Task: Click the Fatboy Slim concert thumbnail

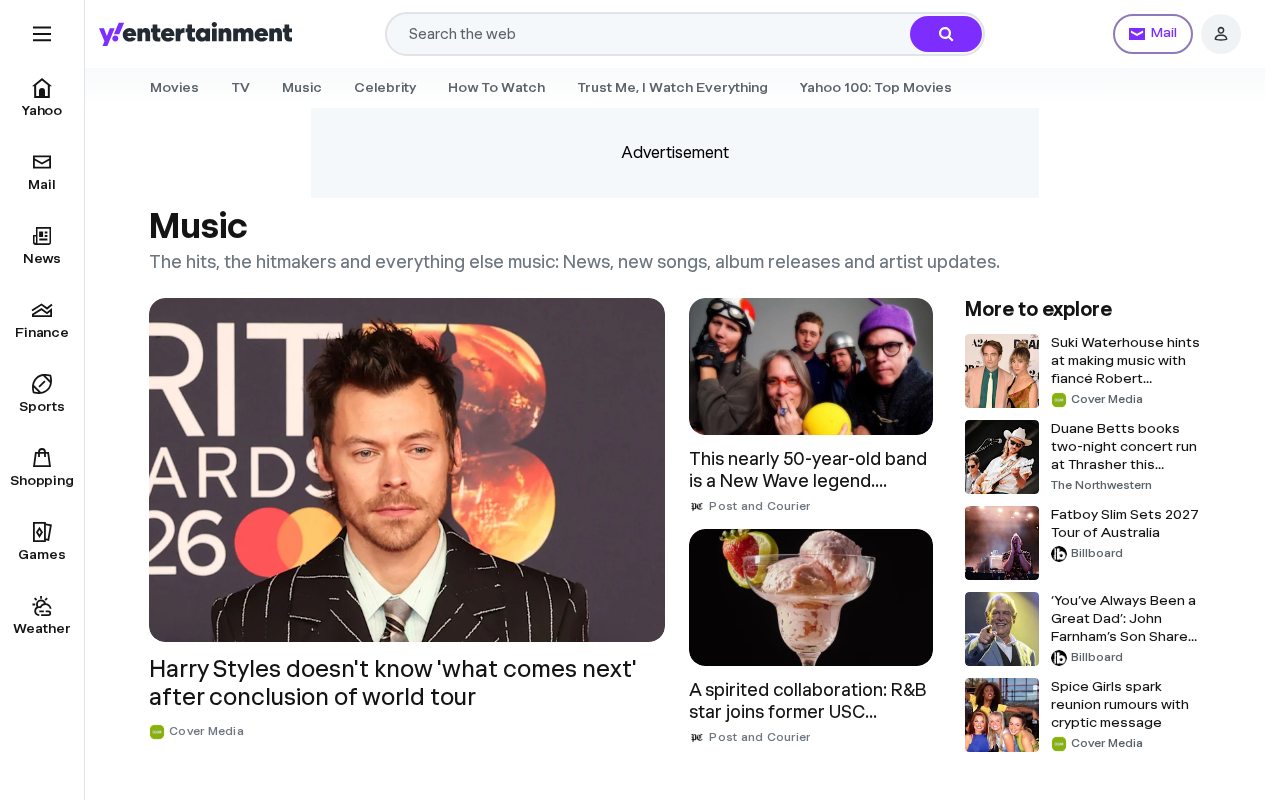Action: coord(1002,543)
